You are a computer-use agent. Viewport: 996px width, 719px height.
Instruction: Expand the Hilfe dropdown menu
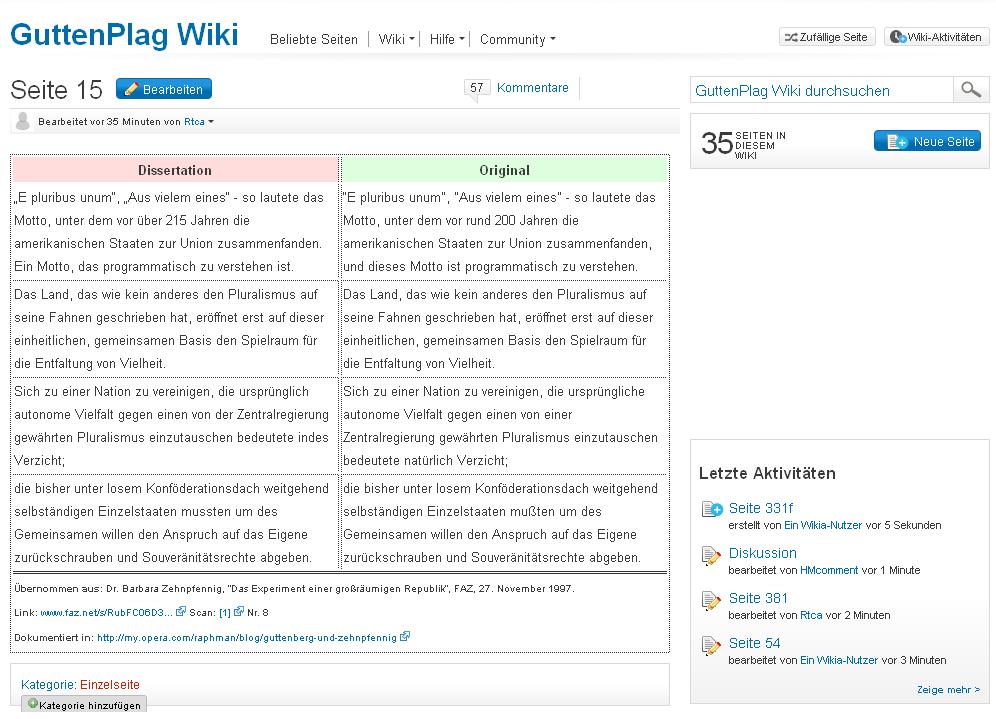pos(447,40)
